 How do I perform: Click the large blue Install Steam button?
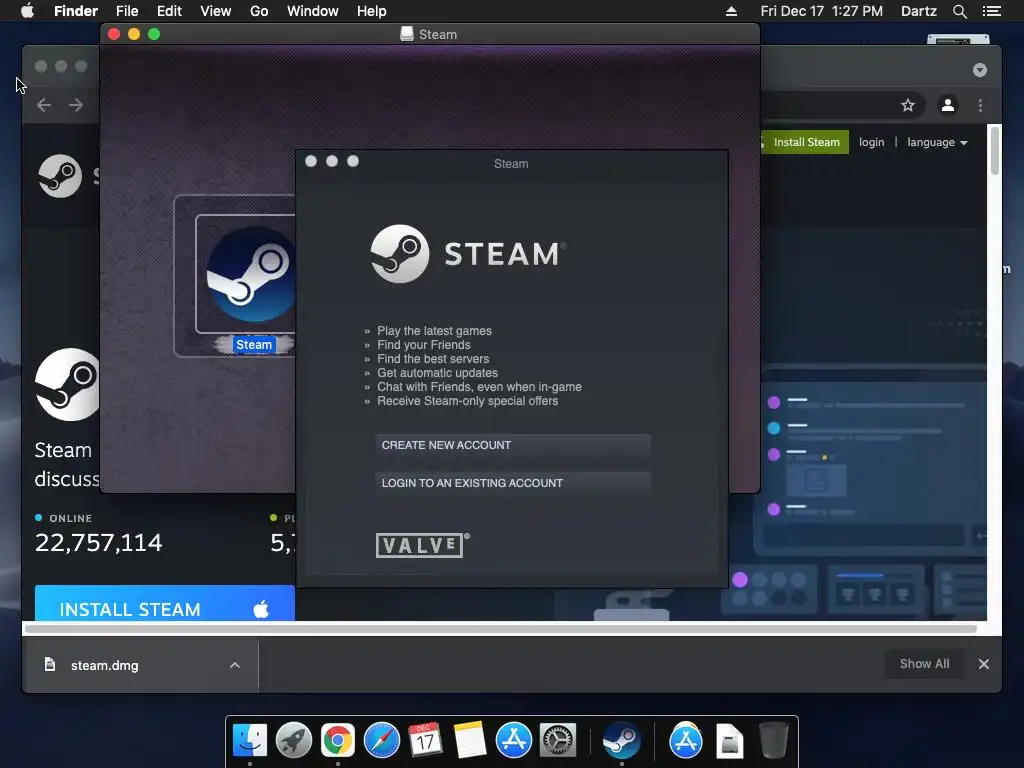[x=165, y=603]
